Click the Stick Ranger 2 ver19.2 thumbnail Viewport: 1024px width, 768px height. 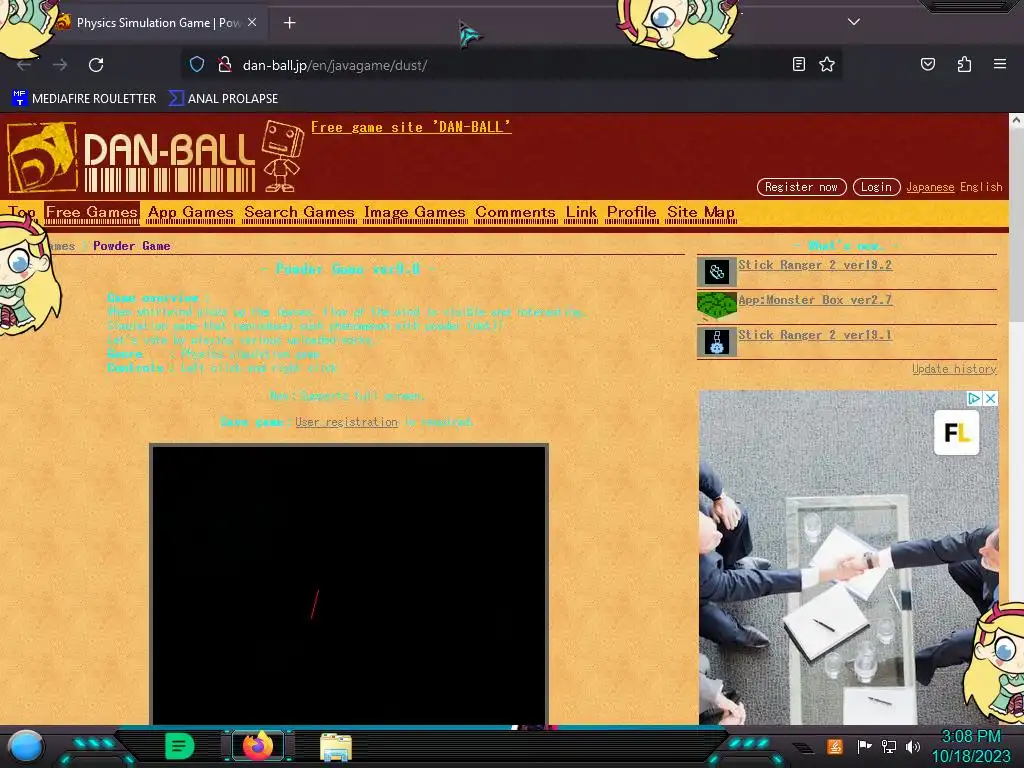(716, 272)
